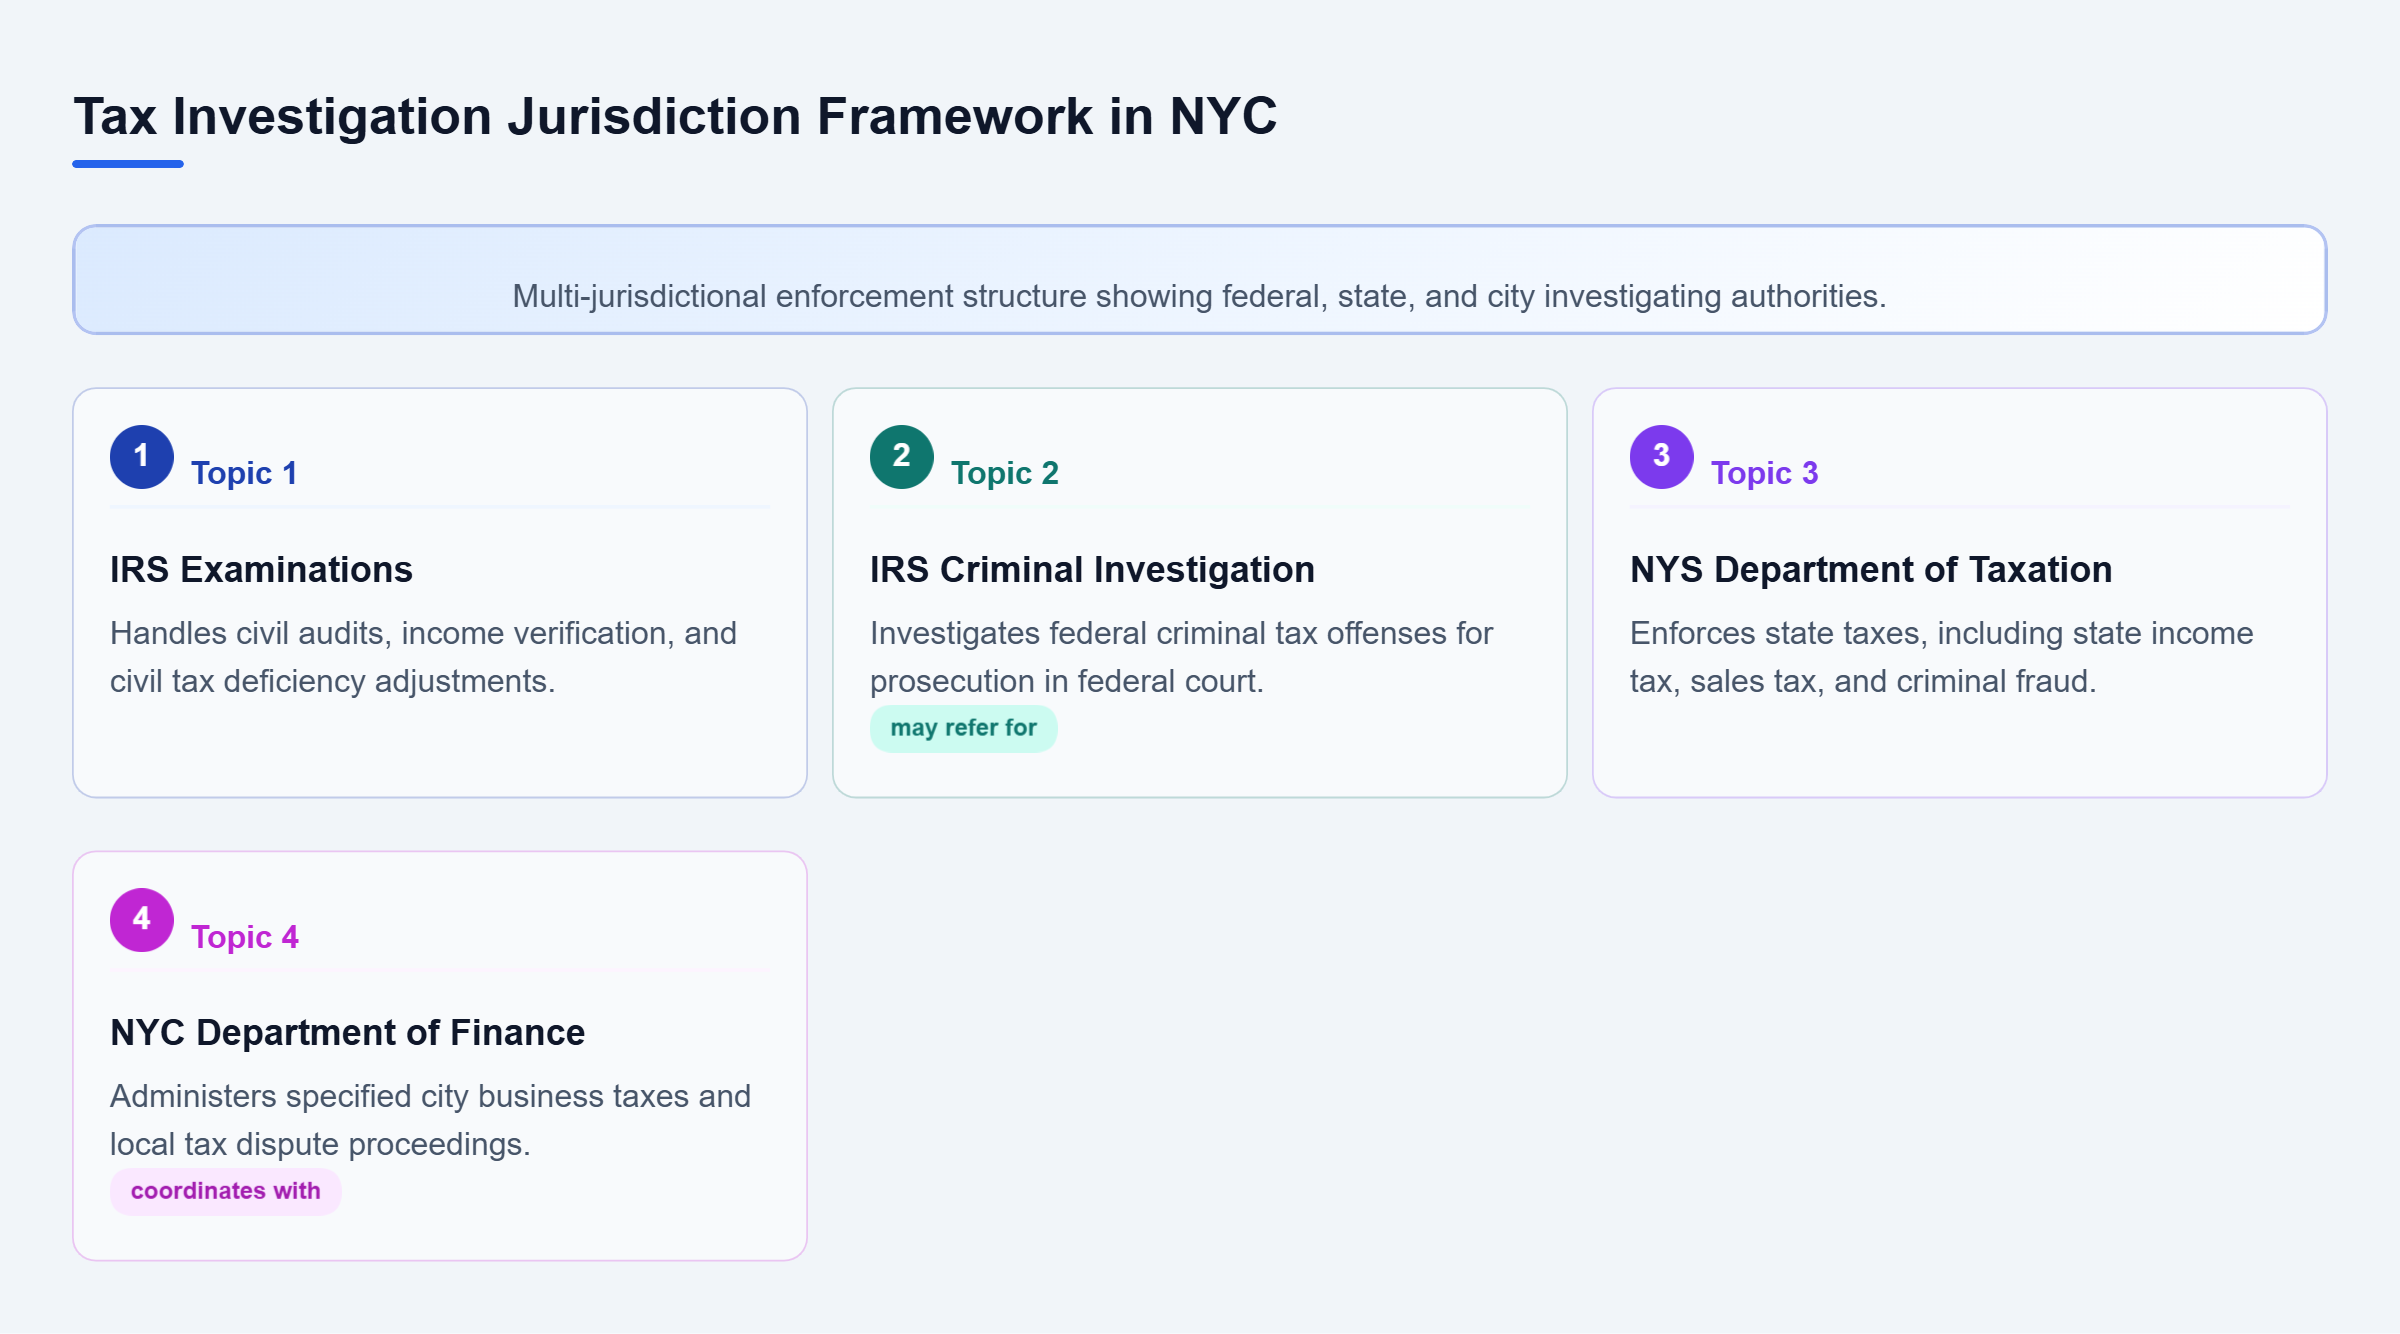Click the purple number 3 circle badge
Screen dimensions: 2400x1334
[x=1662, y=457]
